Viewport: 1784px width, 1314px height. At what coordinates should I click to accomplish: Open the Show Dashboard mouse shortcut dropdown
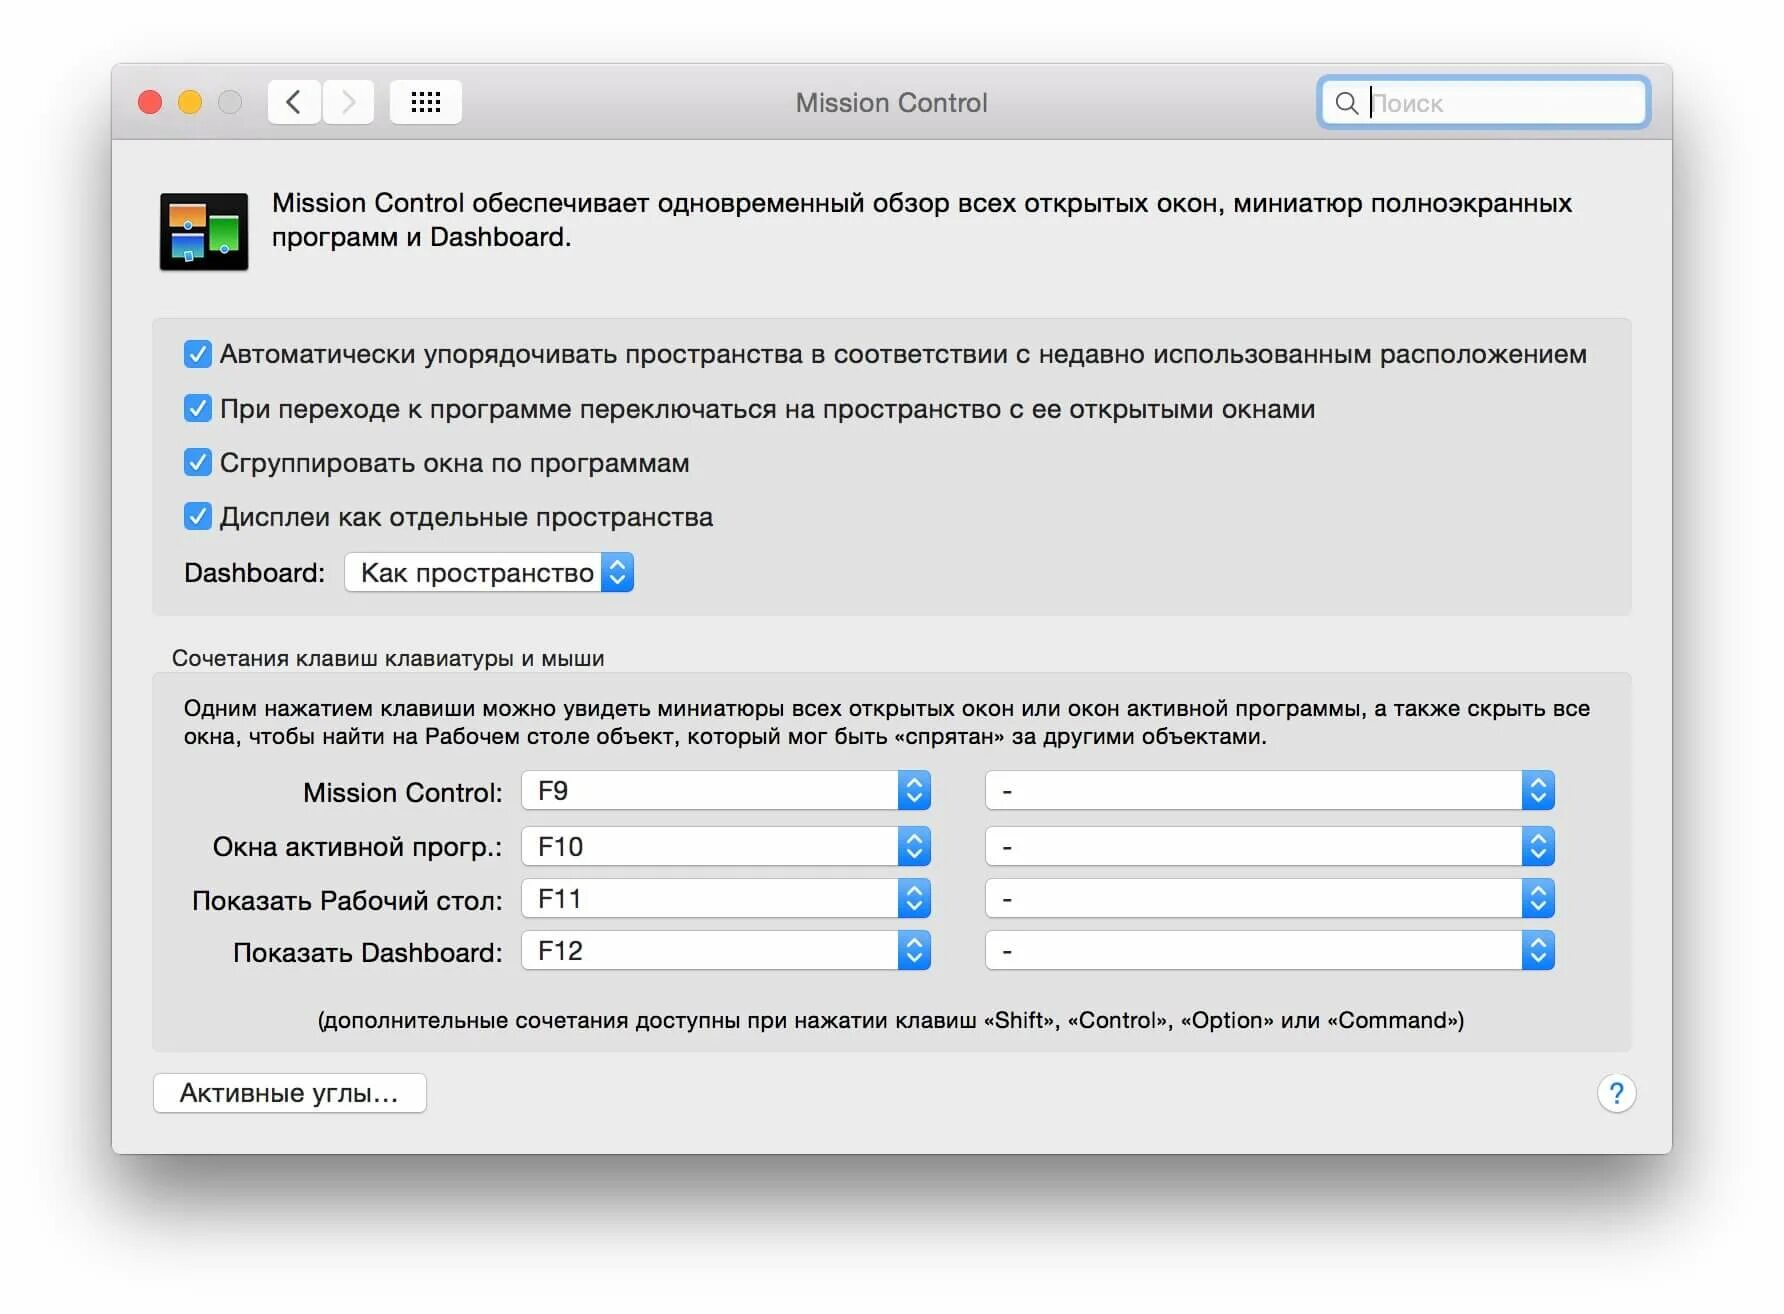click(1270, 950)
